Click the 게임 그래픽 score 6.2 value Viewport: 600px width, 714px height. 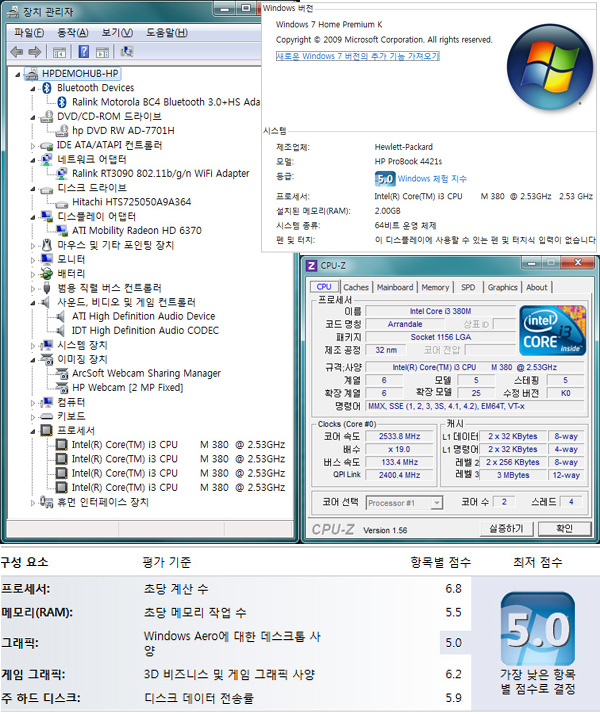click(453, 674)
